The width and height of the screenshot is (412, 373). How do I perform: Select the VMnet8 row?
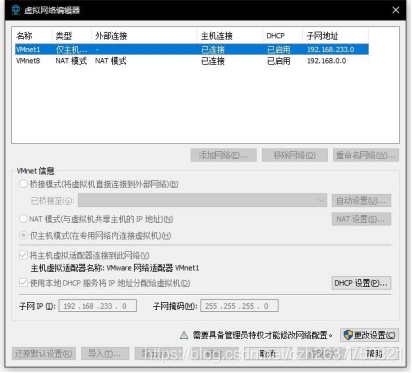[192, 61]
